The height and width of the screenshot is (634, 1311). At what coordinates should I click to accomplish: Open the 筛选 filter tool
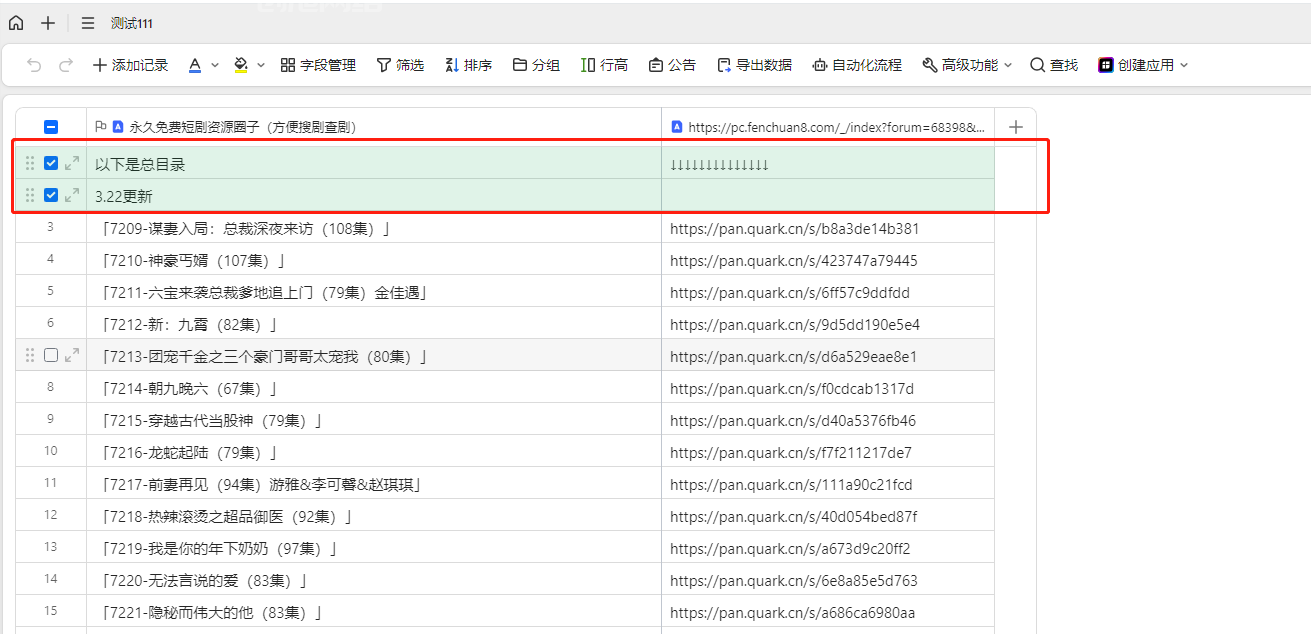click(400, 65)
